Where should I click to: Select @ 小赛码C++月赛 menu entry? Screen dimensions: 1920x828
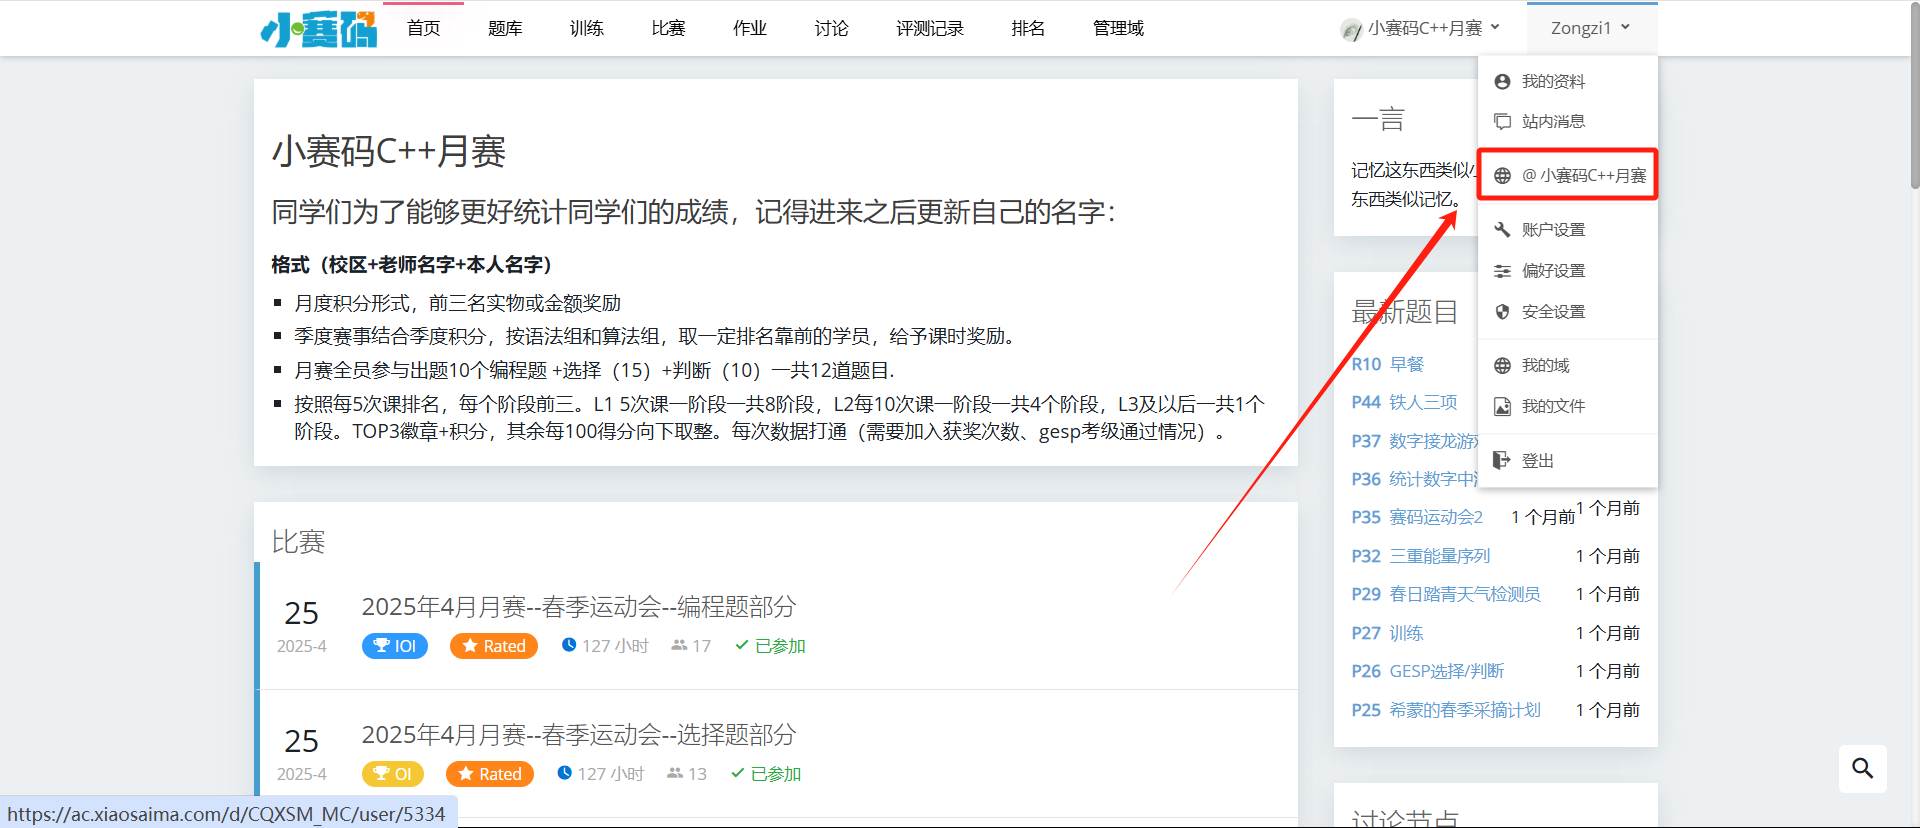coord(1567,175)
